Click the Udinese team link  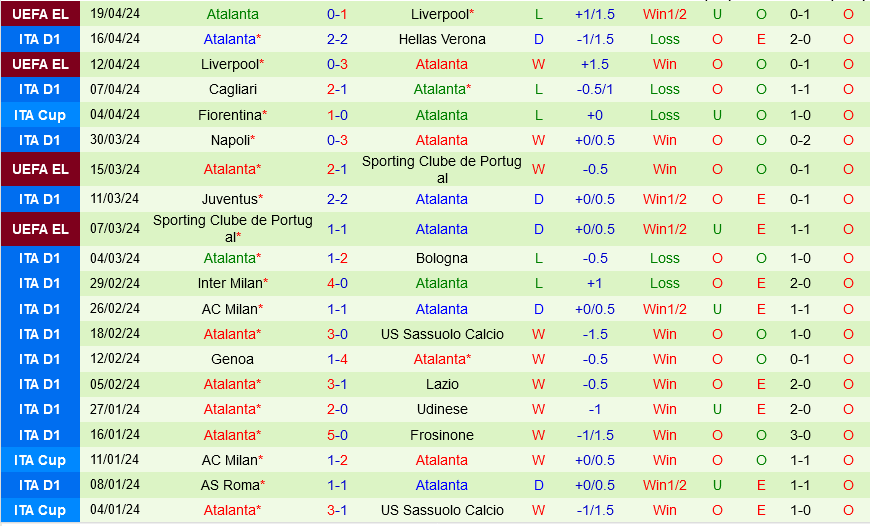tap(442, 409)
